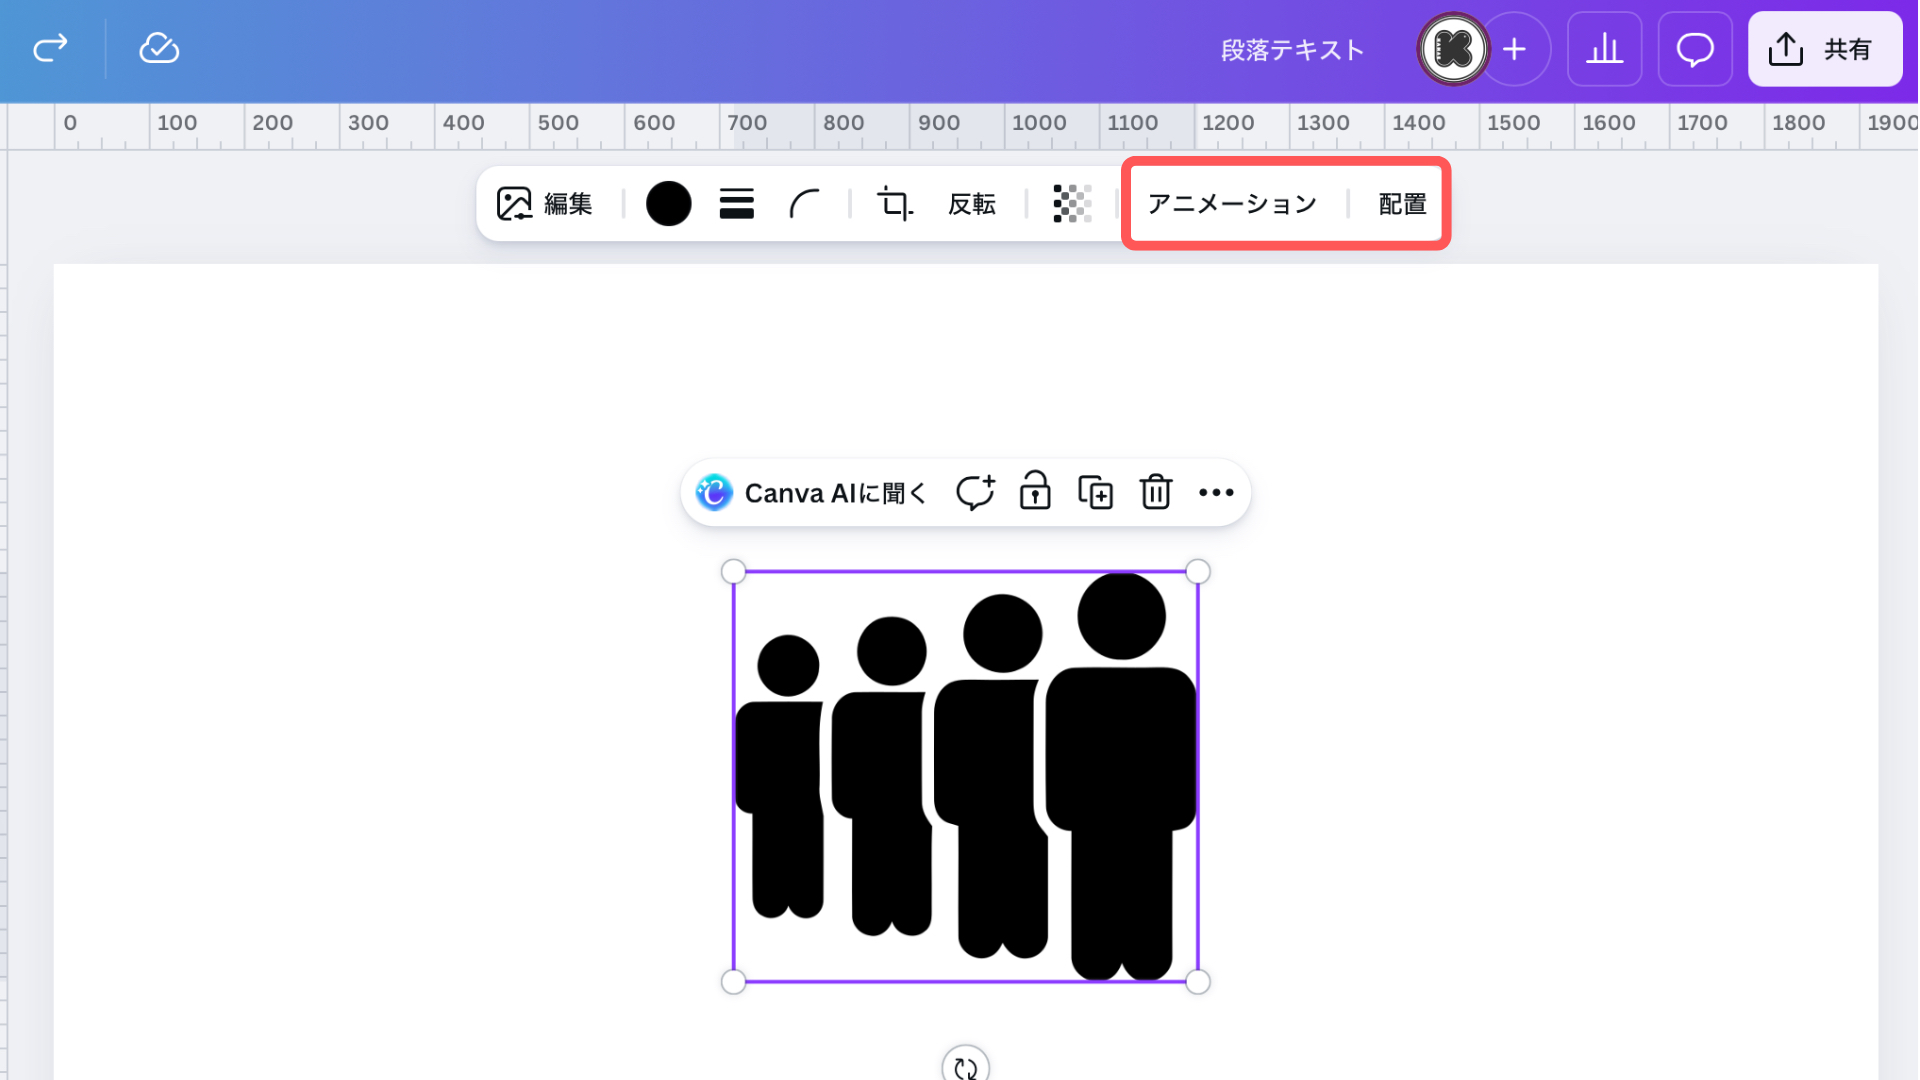Open the 編集 image edit option

coord(545,204)
